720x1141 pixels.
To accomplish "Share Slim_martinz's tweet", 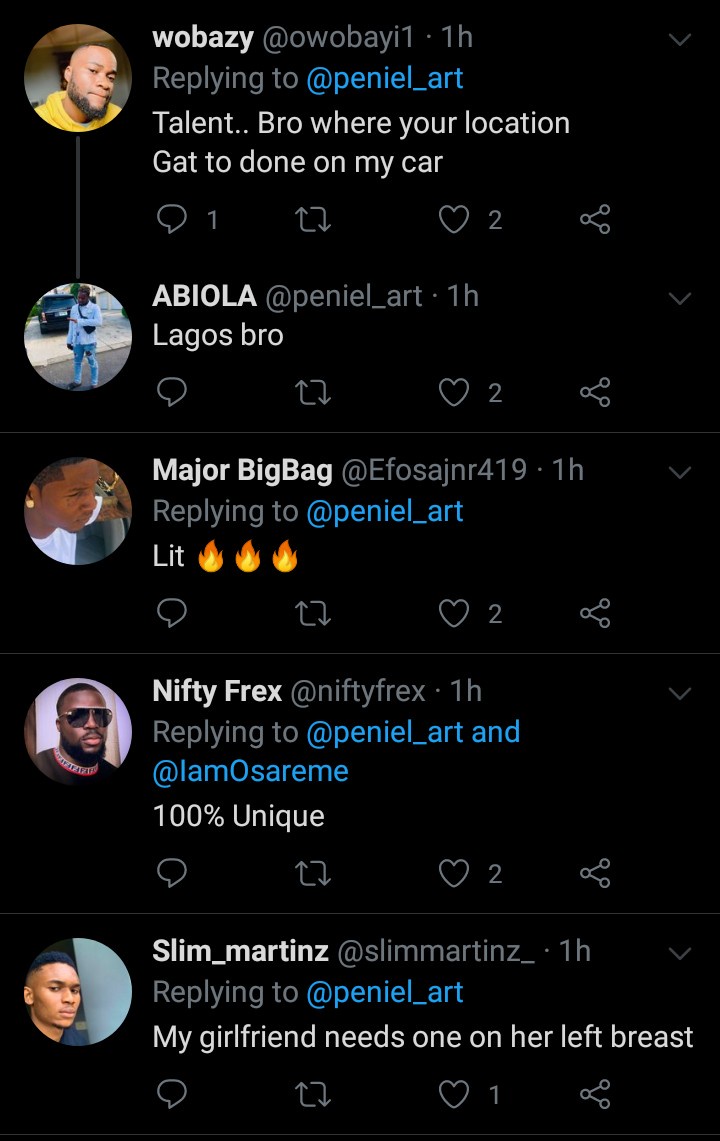I will coord(595,1094).
